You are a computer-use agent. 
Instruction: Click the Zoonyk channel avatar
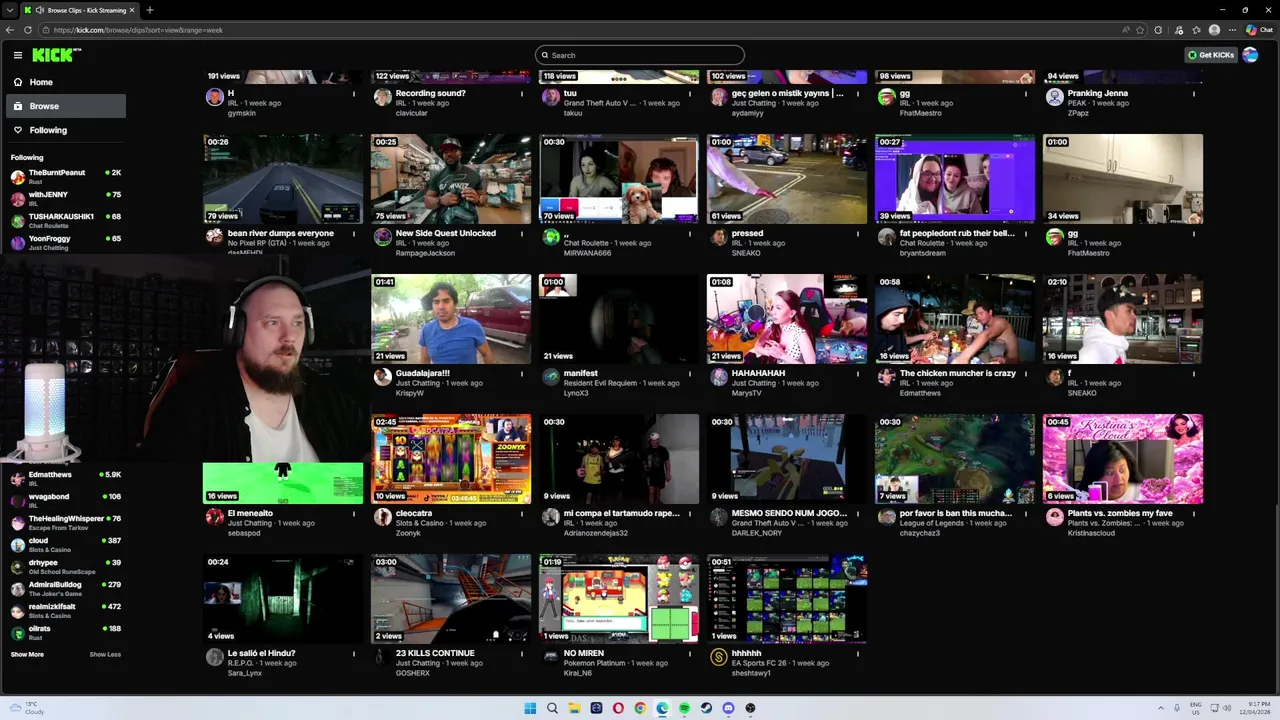(x=382, y=517)
